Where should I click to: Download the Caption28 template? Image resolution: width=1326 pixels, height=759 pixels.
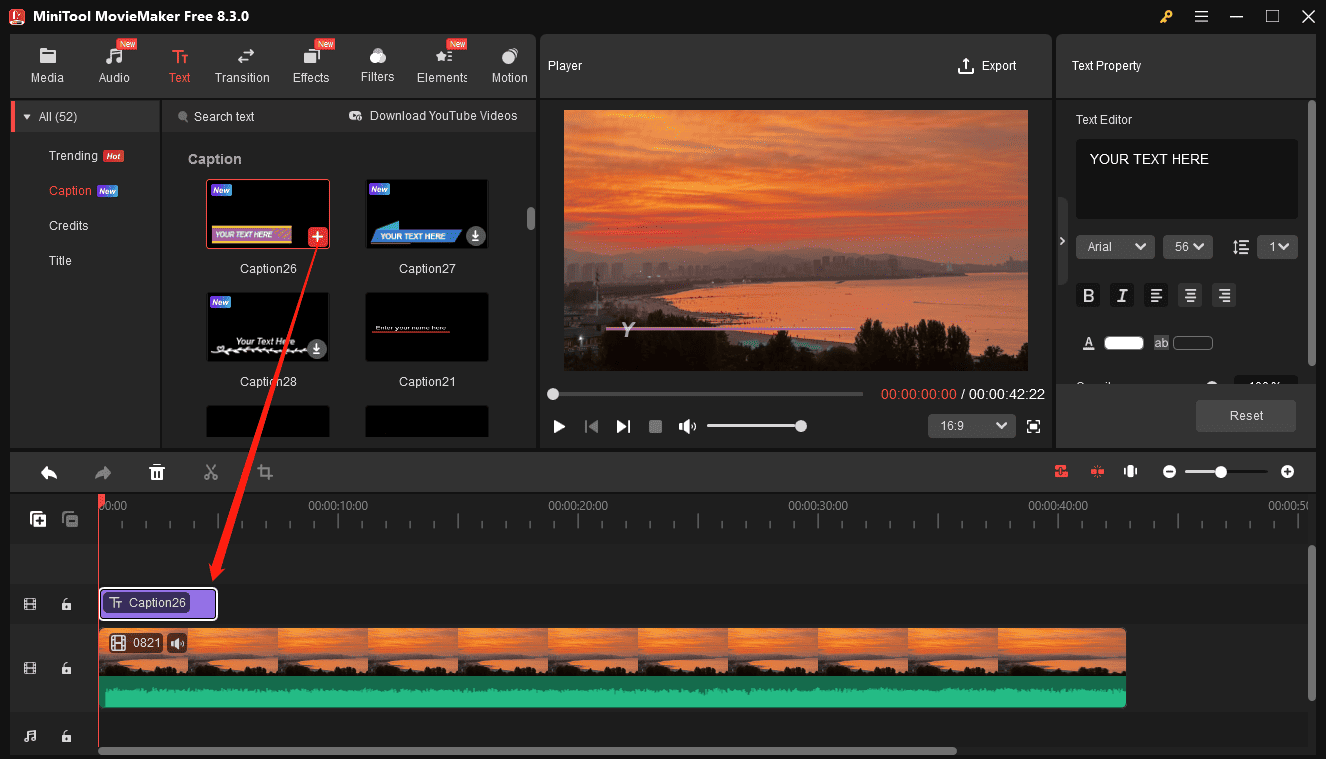click(x=316, y=349)
